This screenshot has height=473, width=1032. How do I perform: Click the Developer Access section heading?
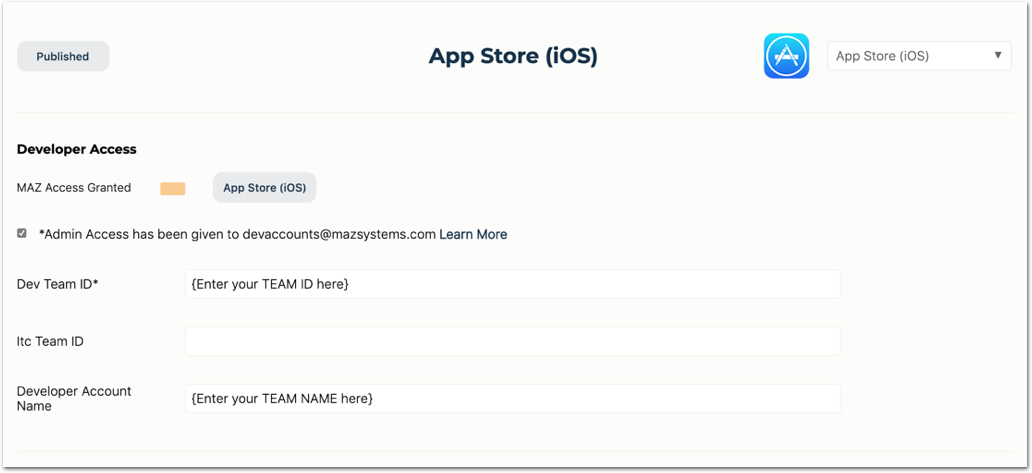click(x=76, y=149)
